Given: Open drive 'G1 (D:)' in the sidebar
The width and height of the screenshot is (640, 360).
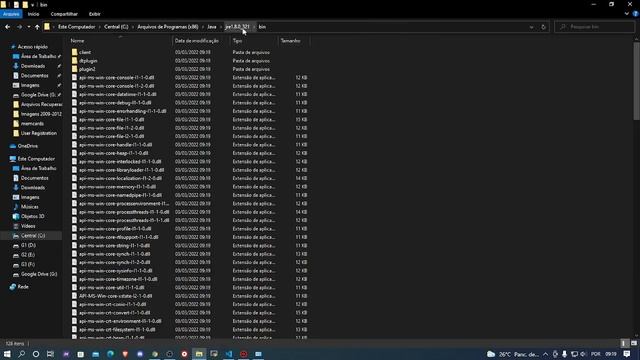Looking at the screenshot, I should click(x=28, y=245).
